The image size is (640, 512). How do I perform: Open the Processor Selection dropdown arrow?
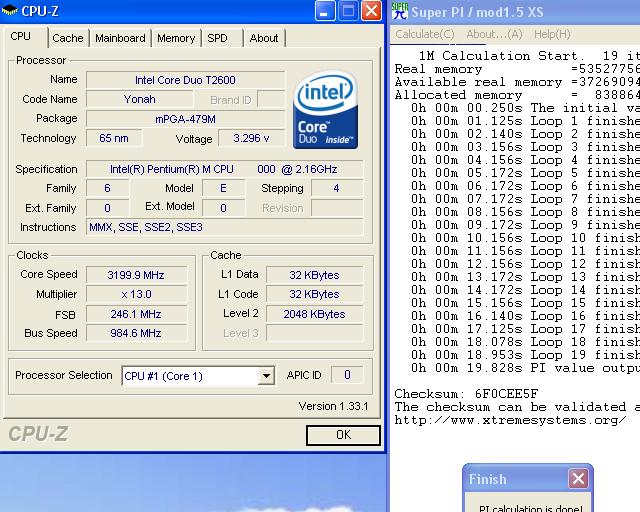point(266,376)
